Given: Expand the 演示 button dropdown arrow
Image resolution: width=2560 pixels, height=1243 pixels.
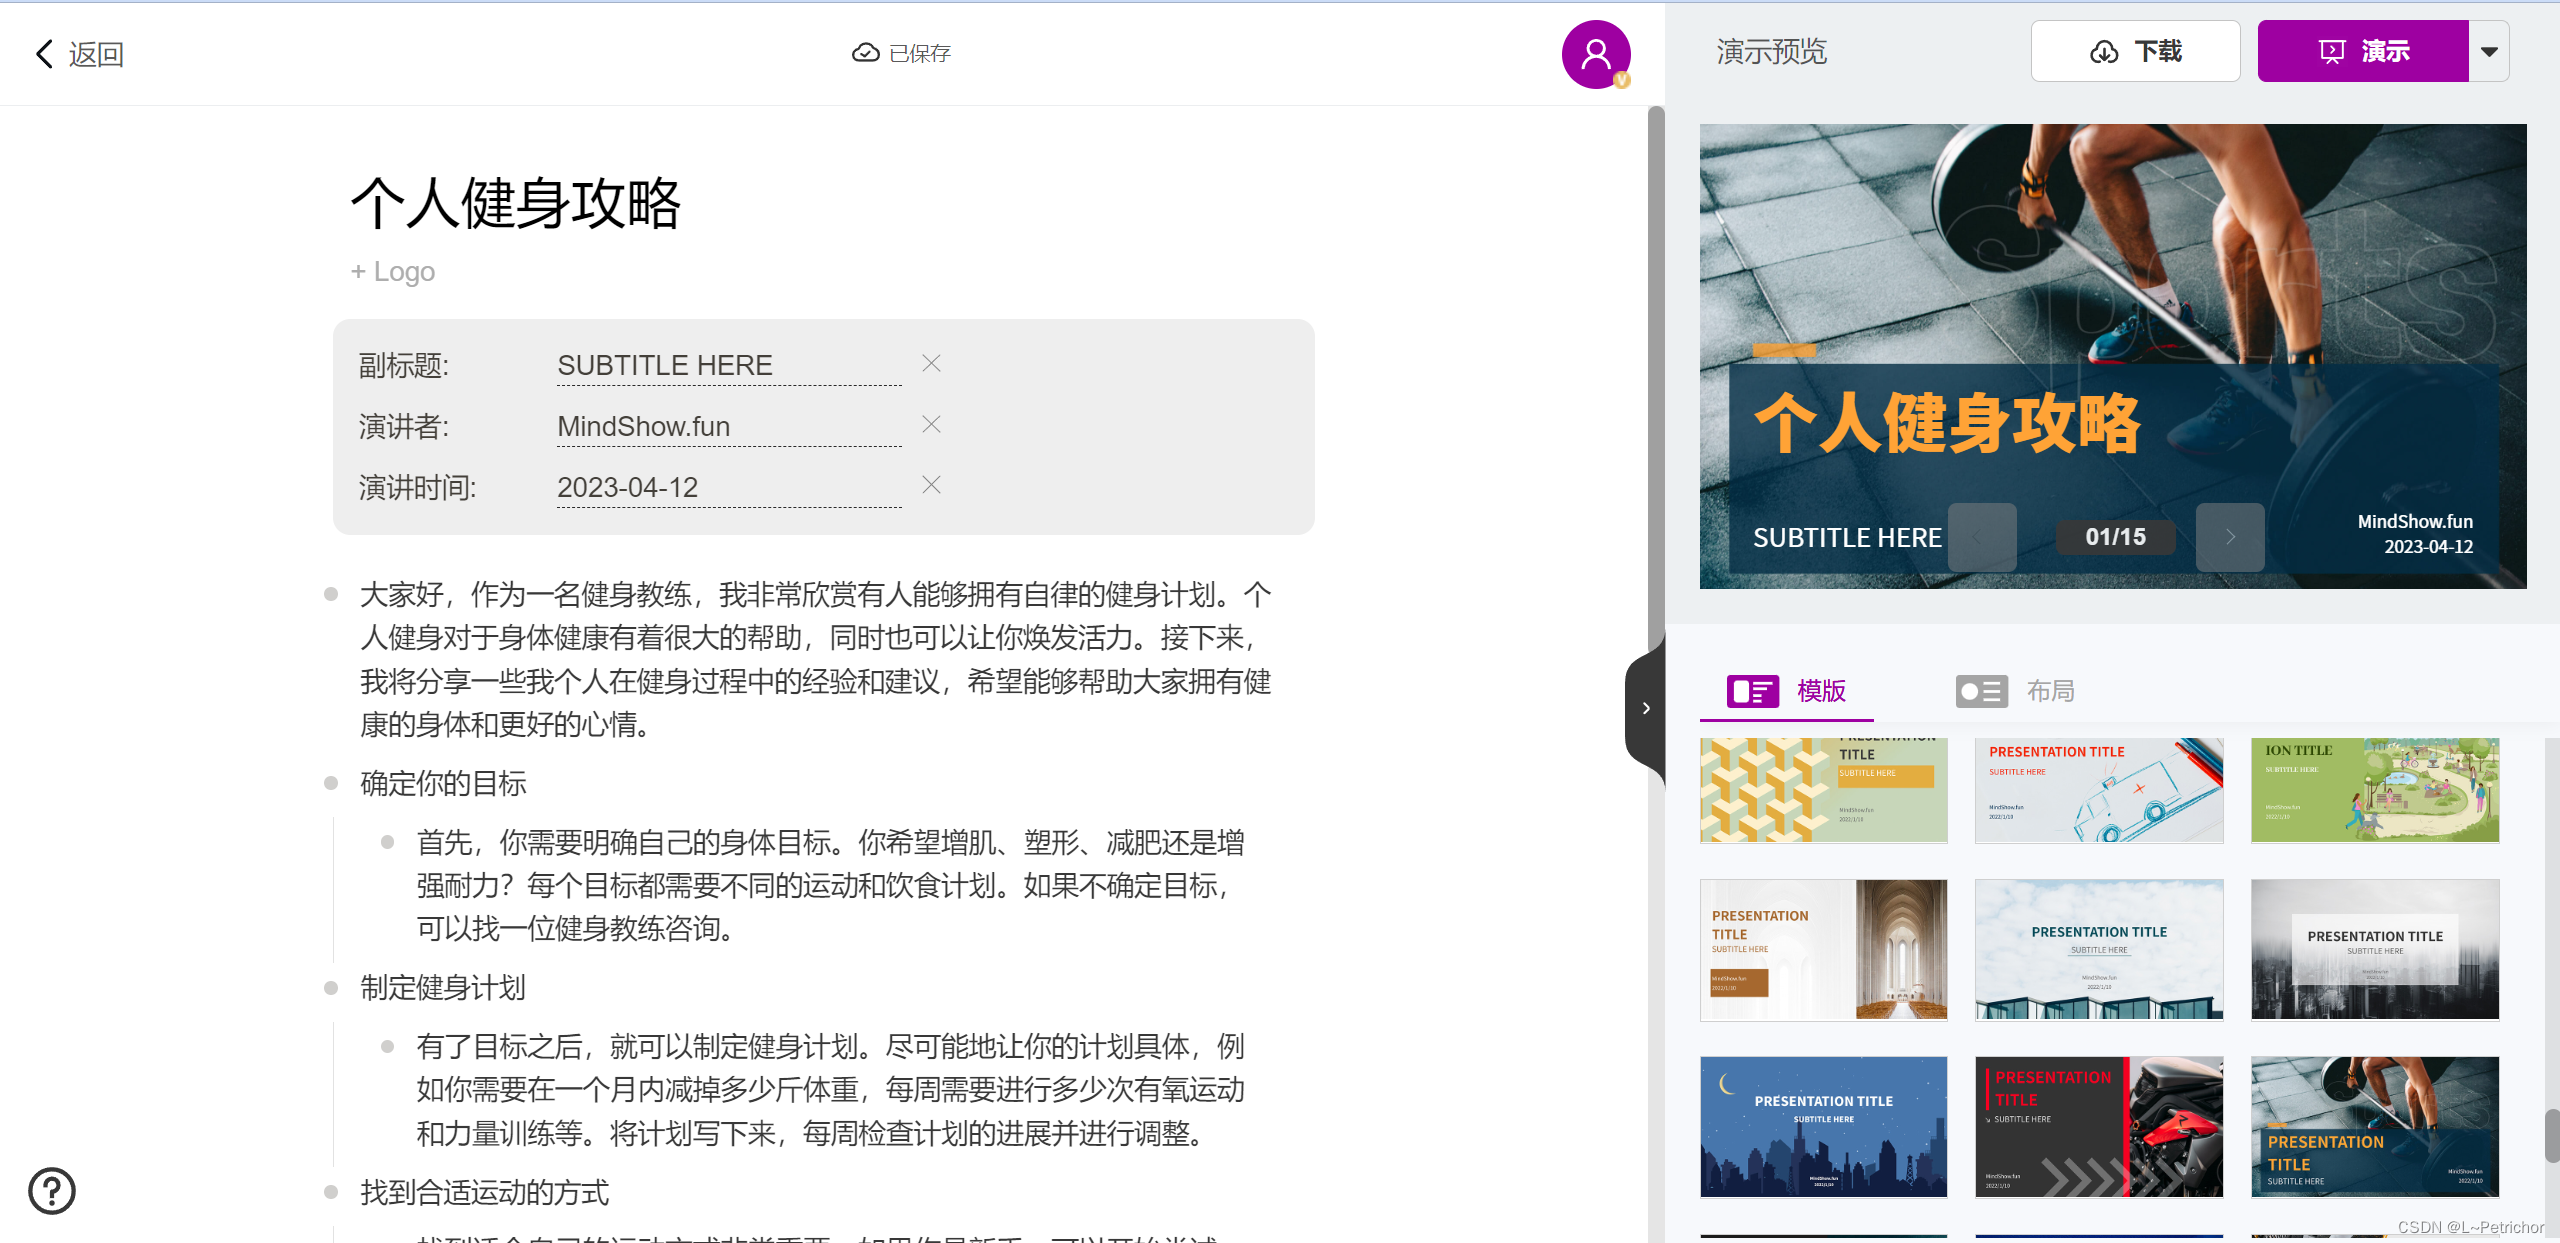Looking at the screenshot, I should pos(2489,52).
